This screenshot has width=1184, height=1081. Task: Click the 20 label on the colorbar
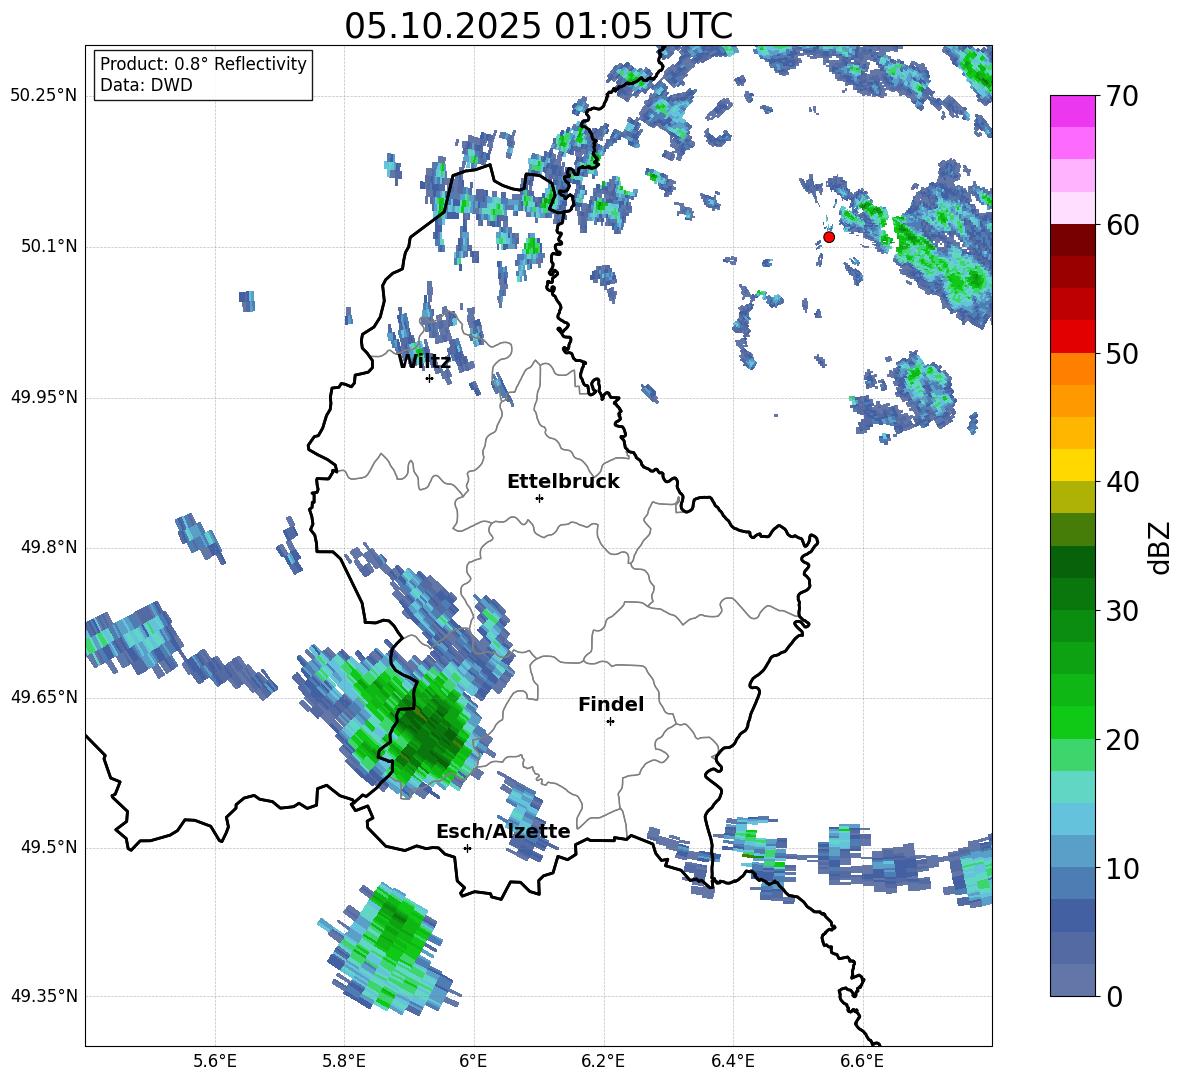(1122, 740)
